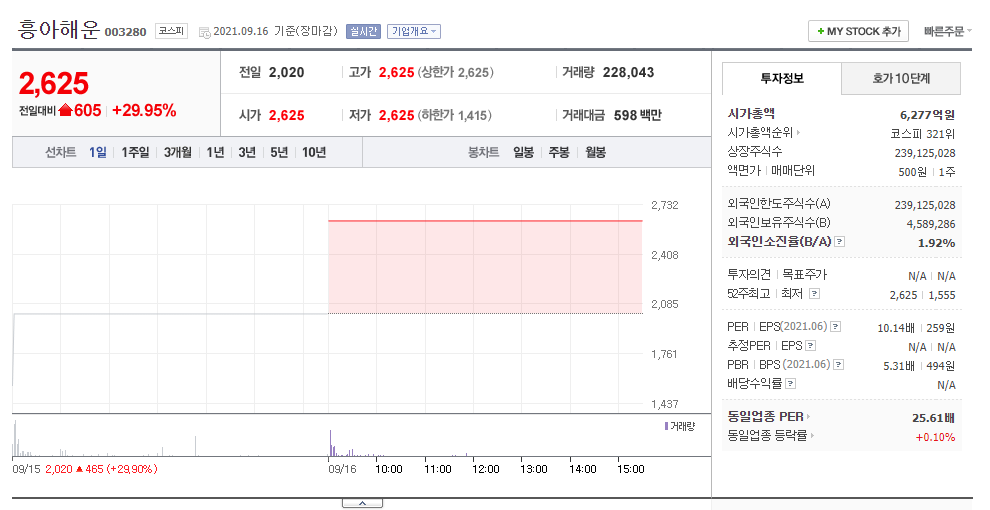The height and width of the screenshot is (510, 990).
Task: Click the MY STOCK 추가 button
Action: point(858,31)
